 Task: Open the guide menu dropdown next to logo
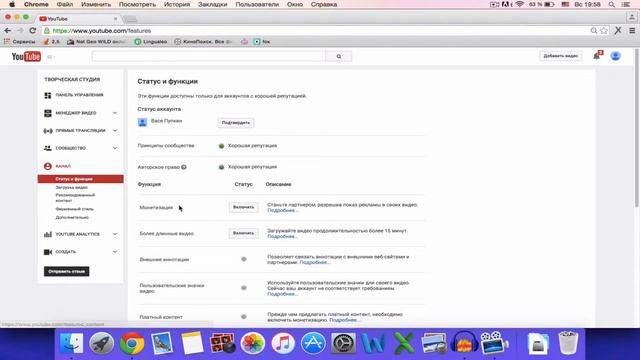(x=50, y=57)
